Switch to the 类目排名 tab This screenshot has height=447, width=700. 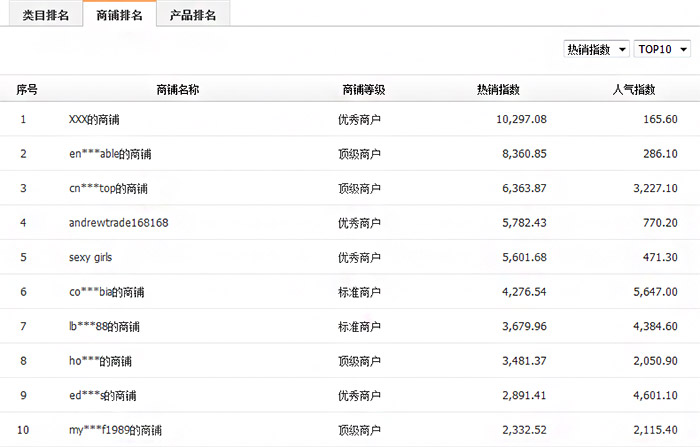click(46, 15)
